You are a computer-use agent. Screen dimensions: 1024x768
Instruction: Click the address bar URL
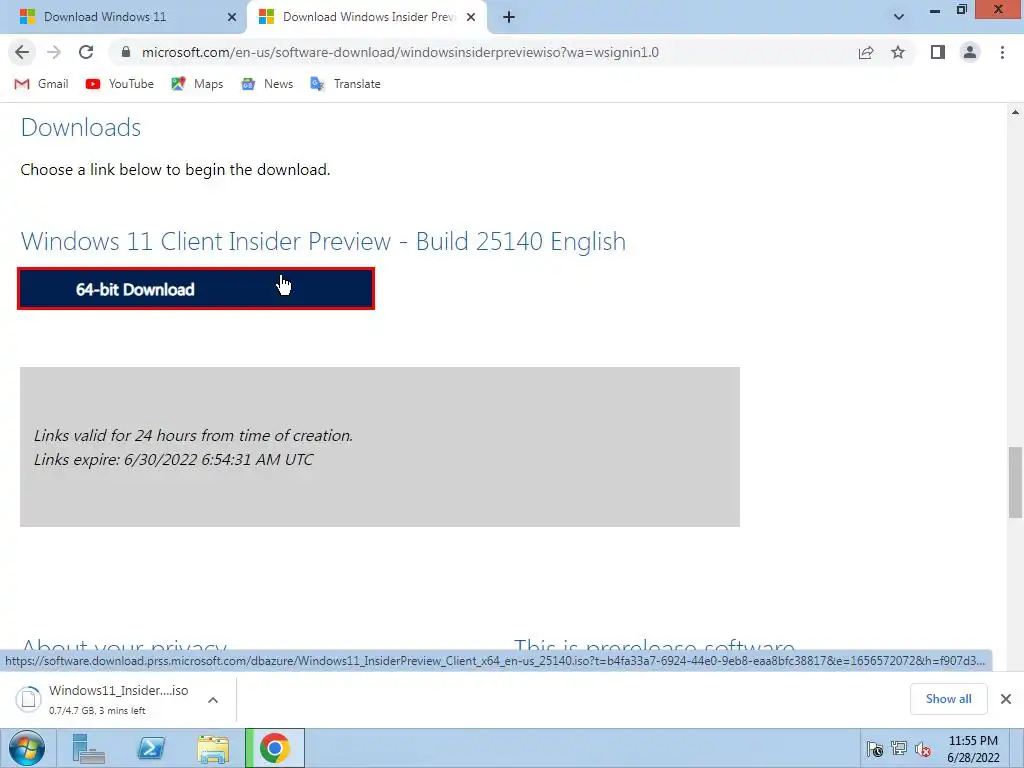[400, 52]
